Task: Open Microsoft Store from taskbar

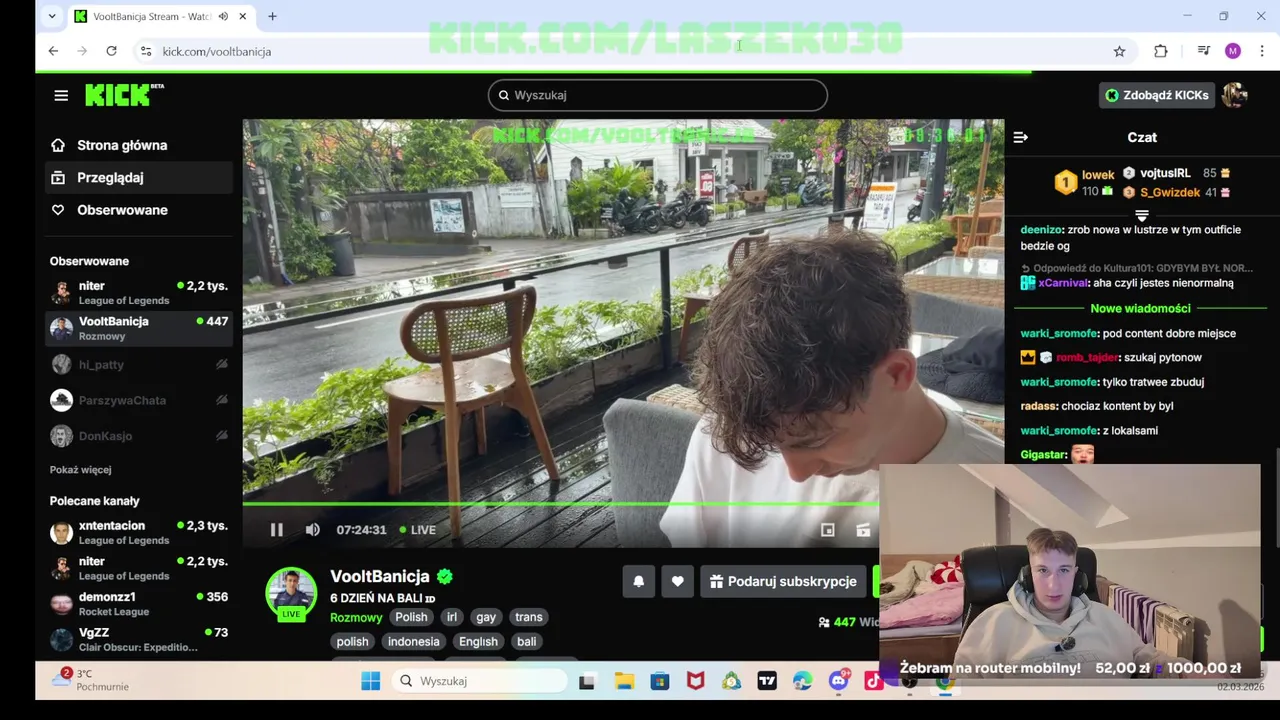Action: click(660, 681)
